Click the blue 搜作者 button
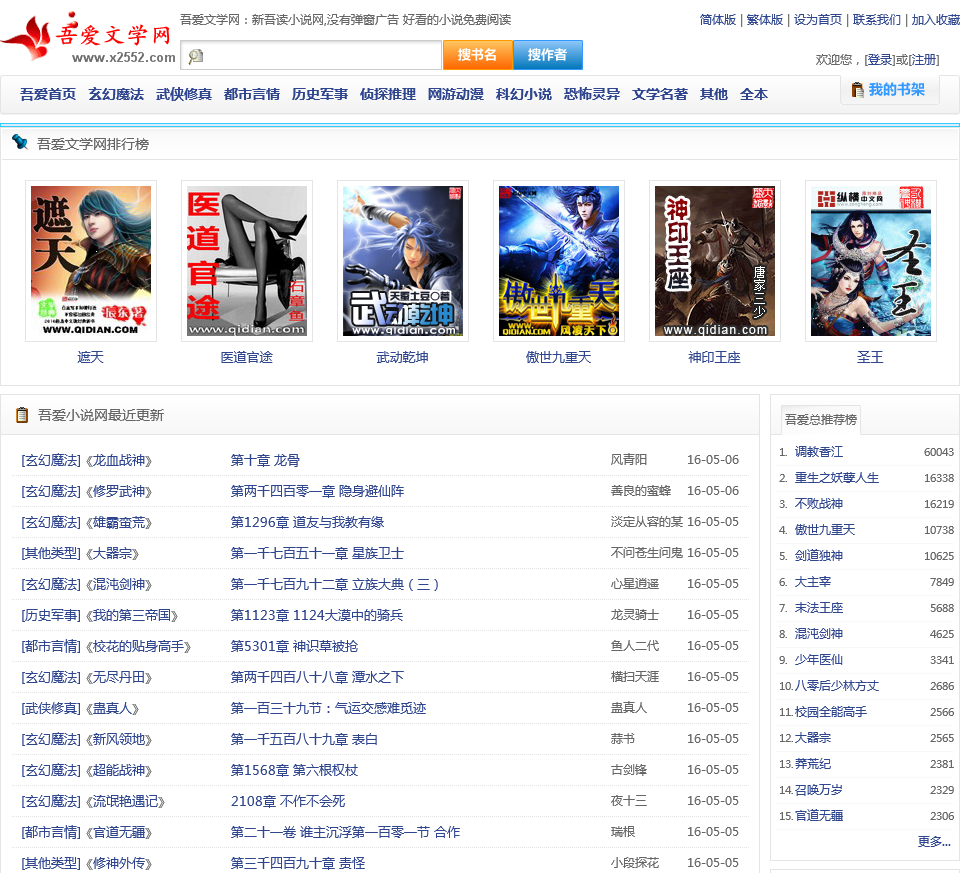The image size is (960, 873). [x=547, y=55]
